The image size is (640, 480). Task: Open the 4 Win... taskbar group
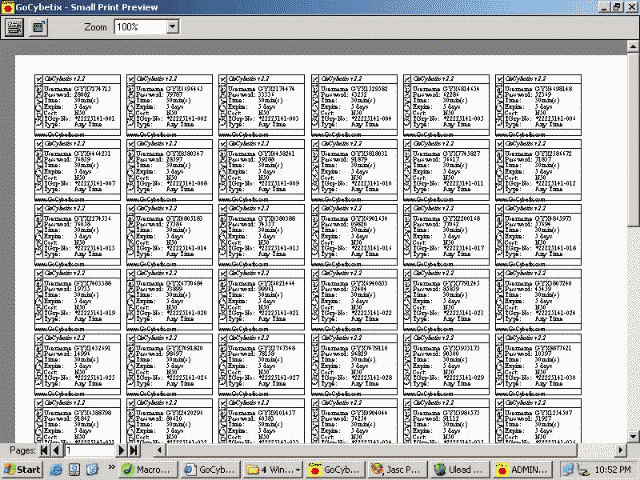click(272, 470)
